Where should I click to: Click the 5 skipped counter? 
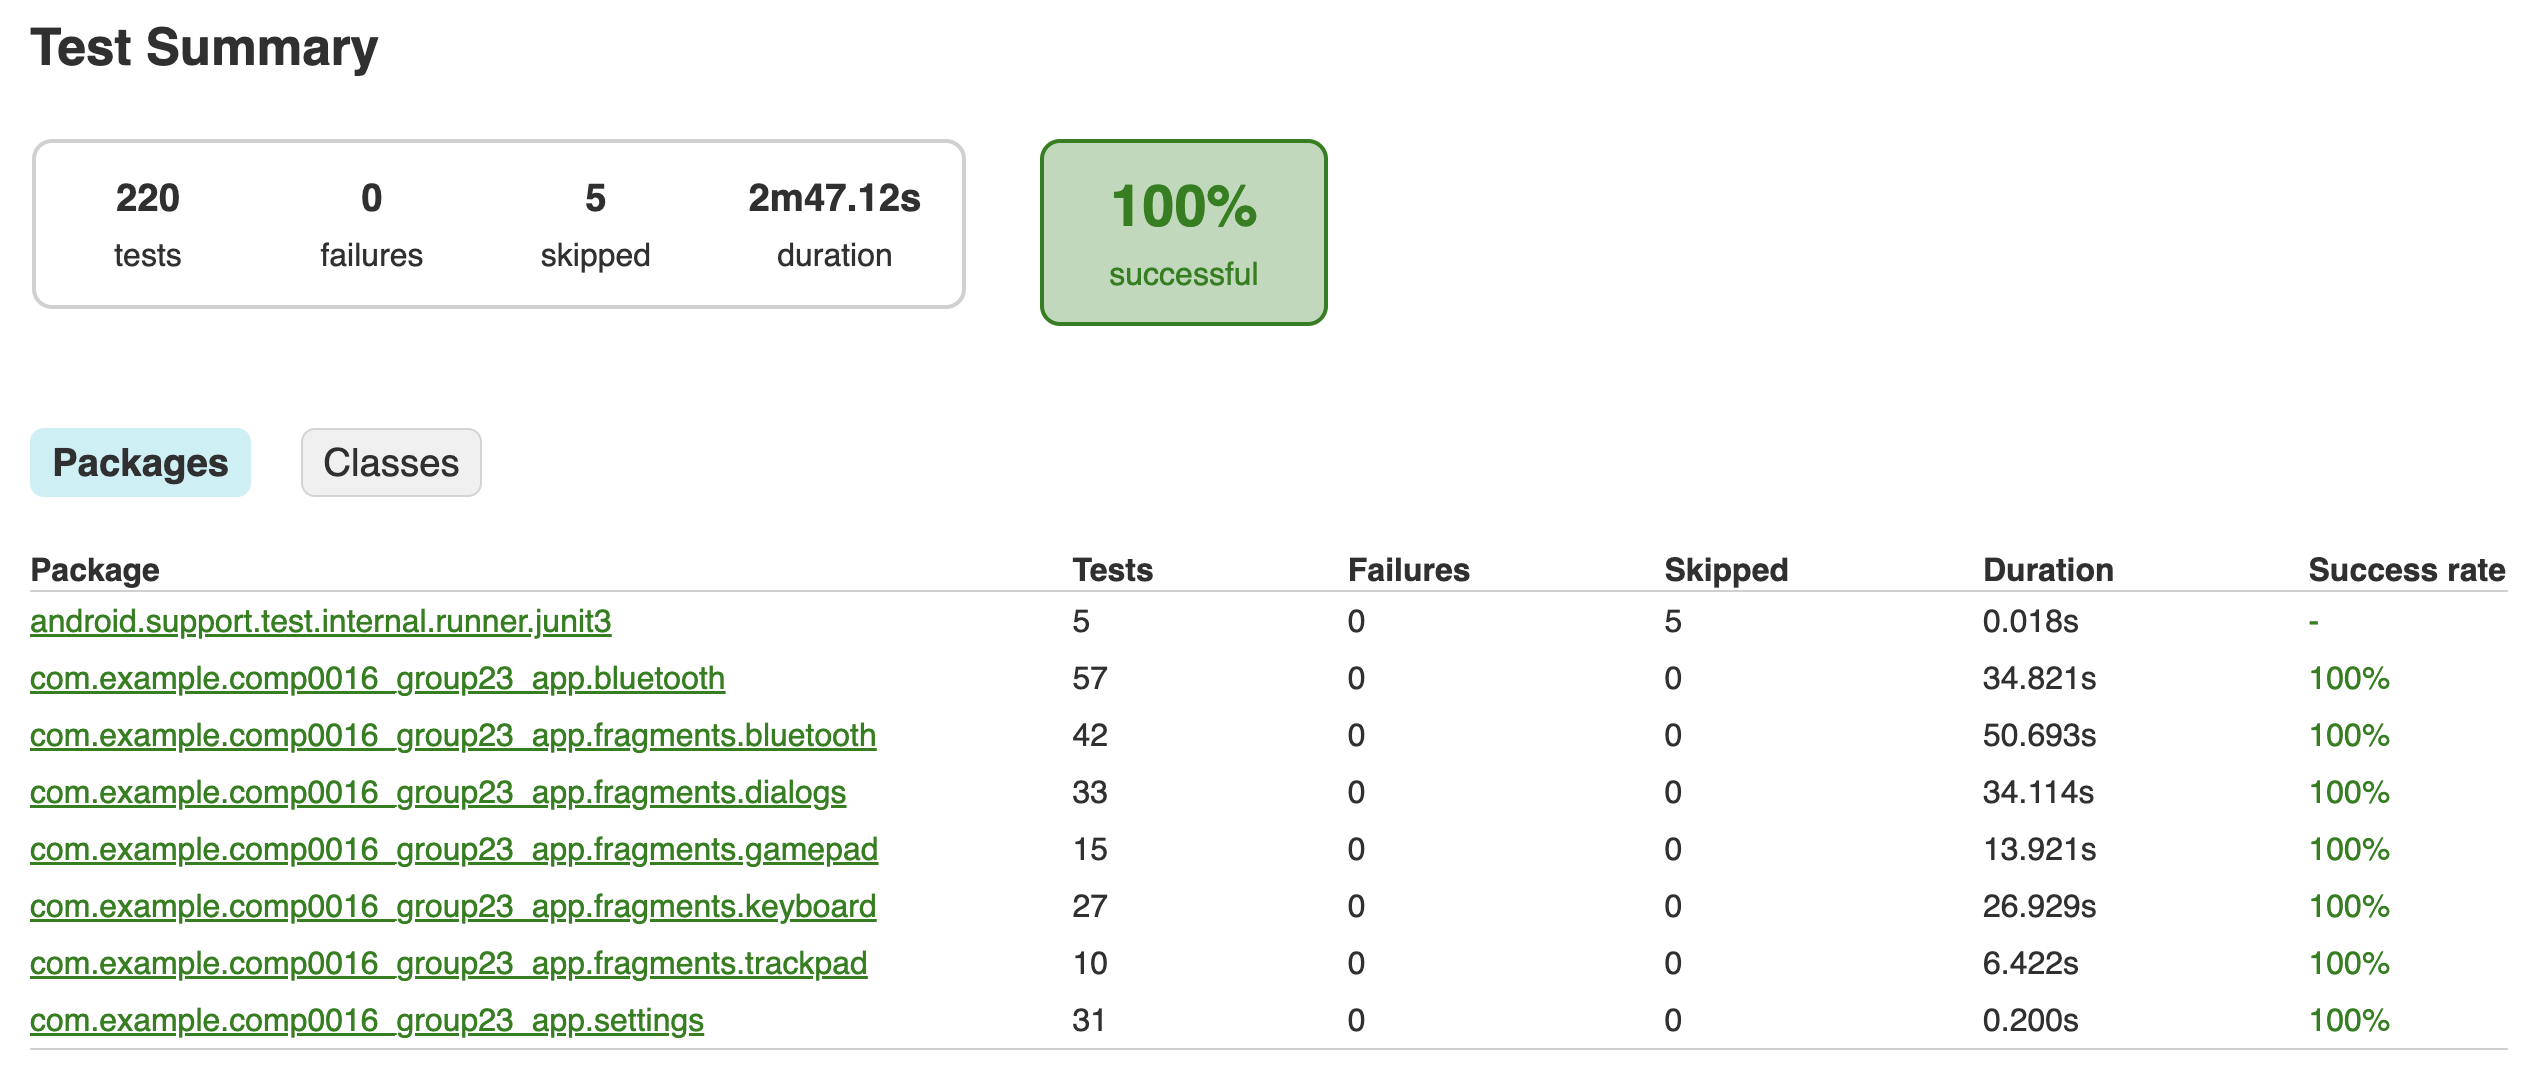(595, 224)
